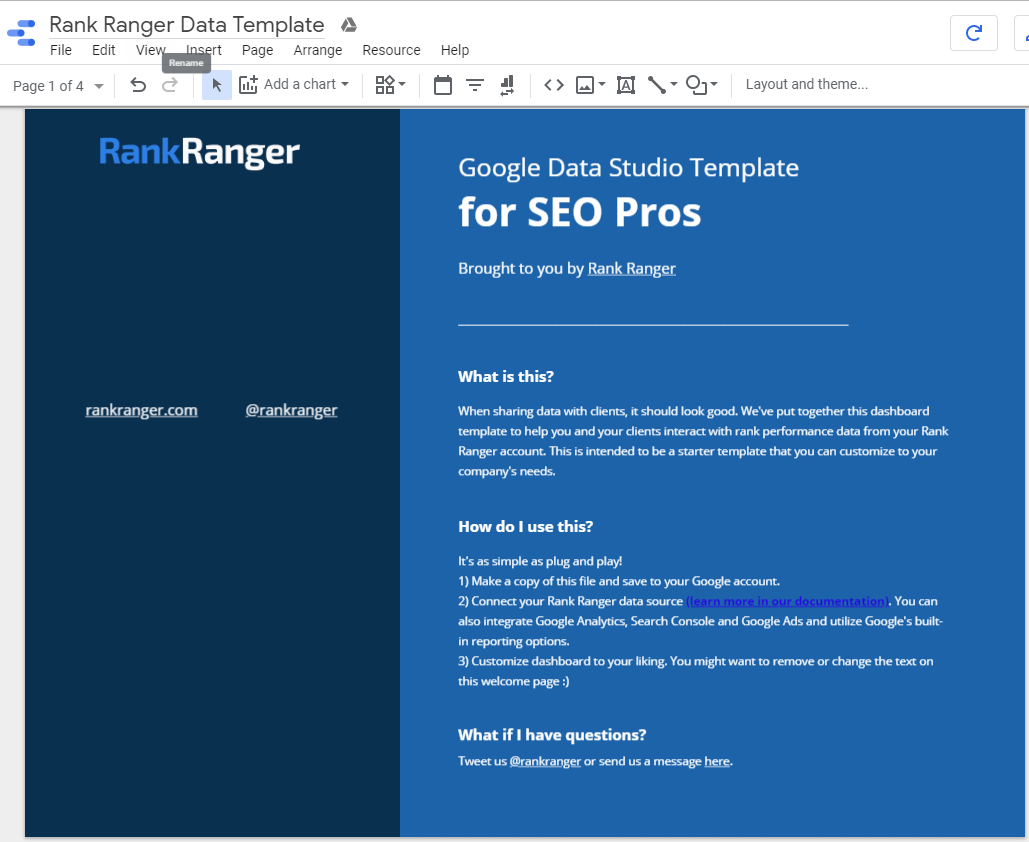
Task: Open Layout and theme panel
Action: click(x=806, y=84)
